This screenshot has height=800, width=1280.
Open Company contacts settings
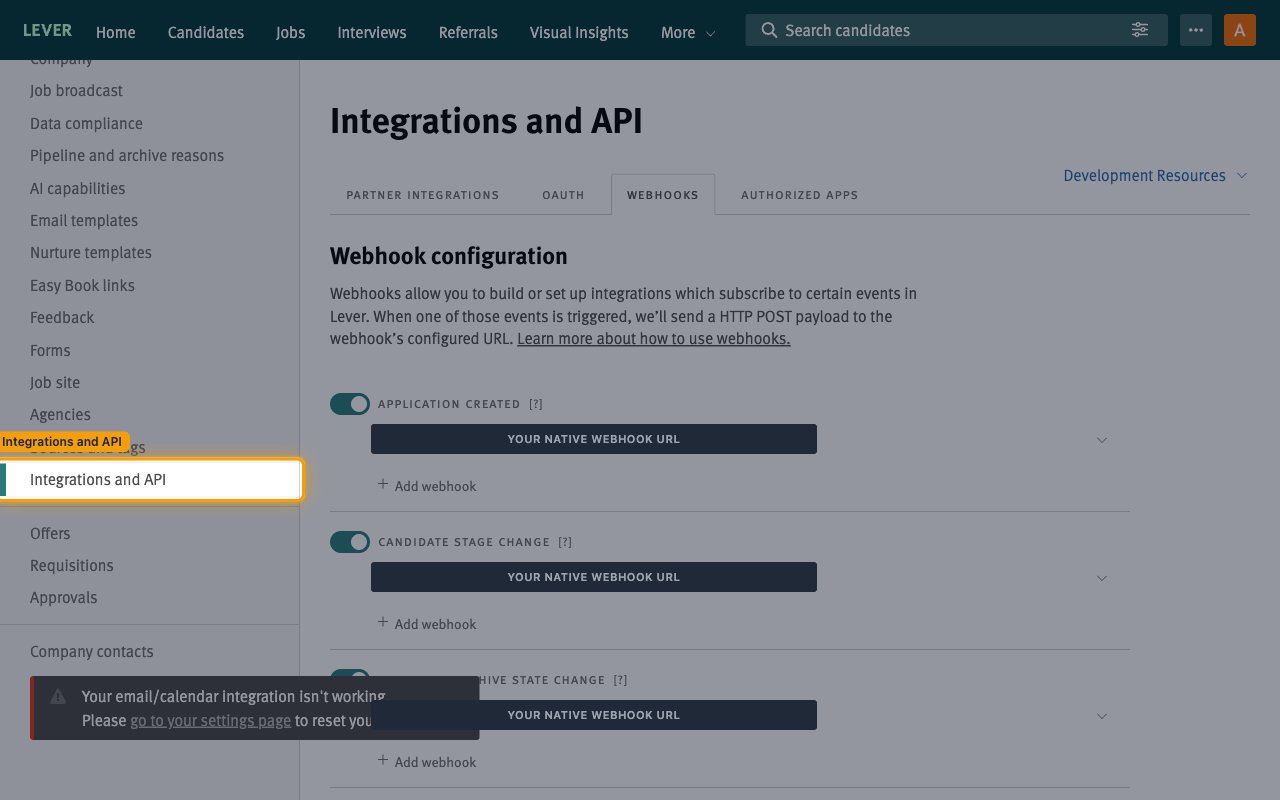pos(92,652)
